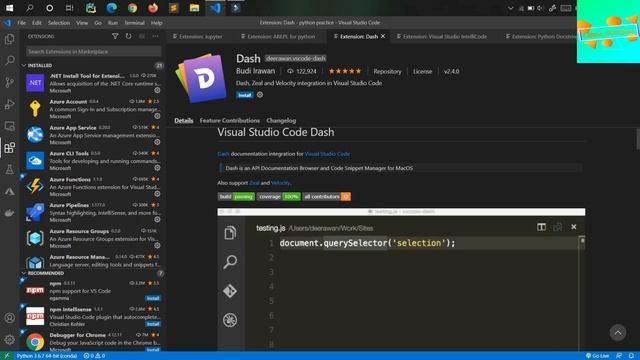Open the Terminal menu

click(x=134, y=23)
